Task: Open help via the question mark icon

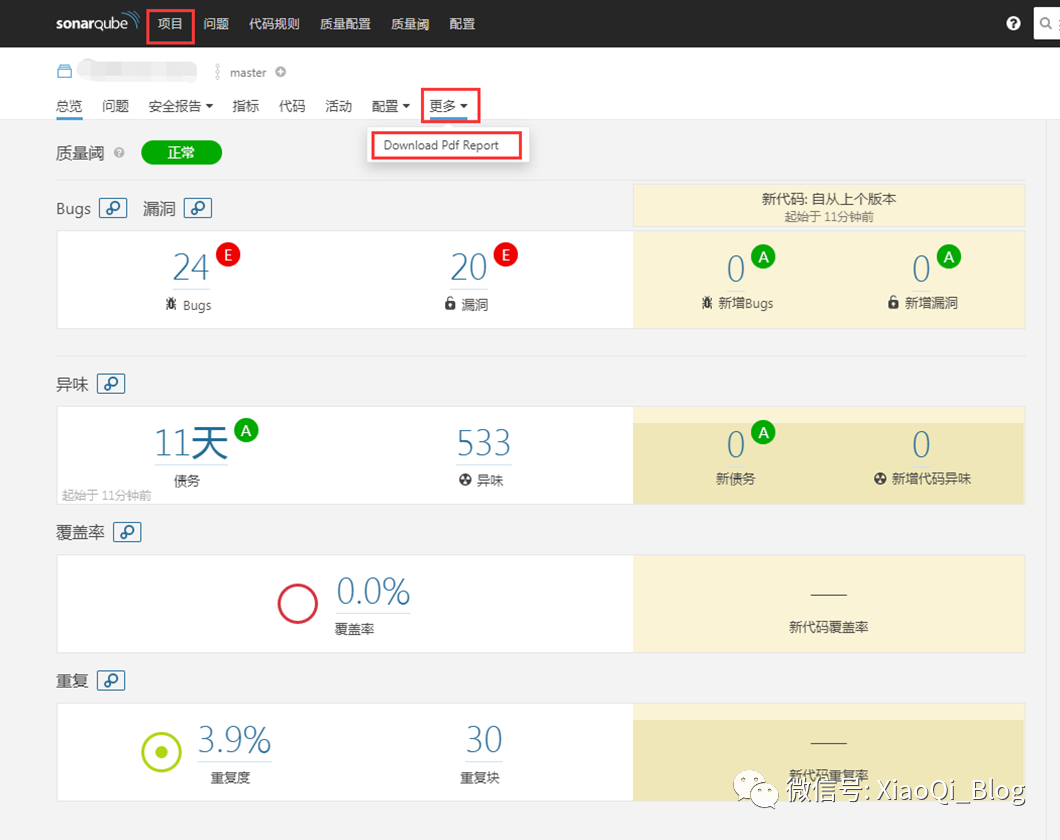Action: click(x=1013, y=23)
